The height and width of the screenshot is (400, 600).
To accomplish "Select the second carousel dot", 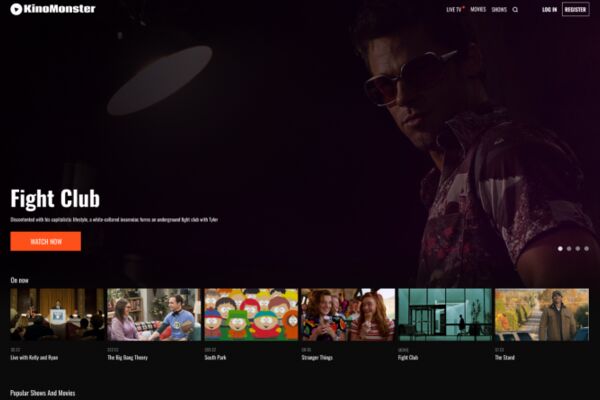I will pyautogui.click(x=569, y=249).
